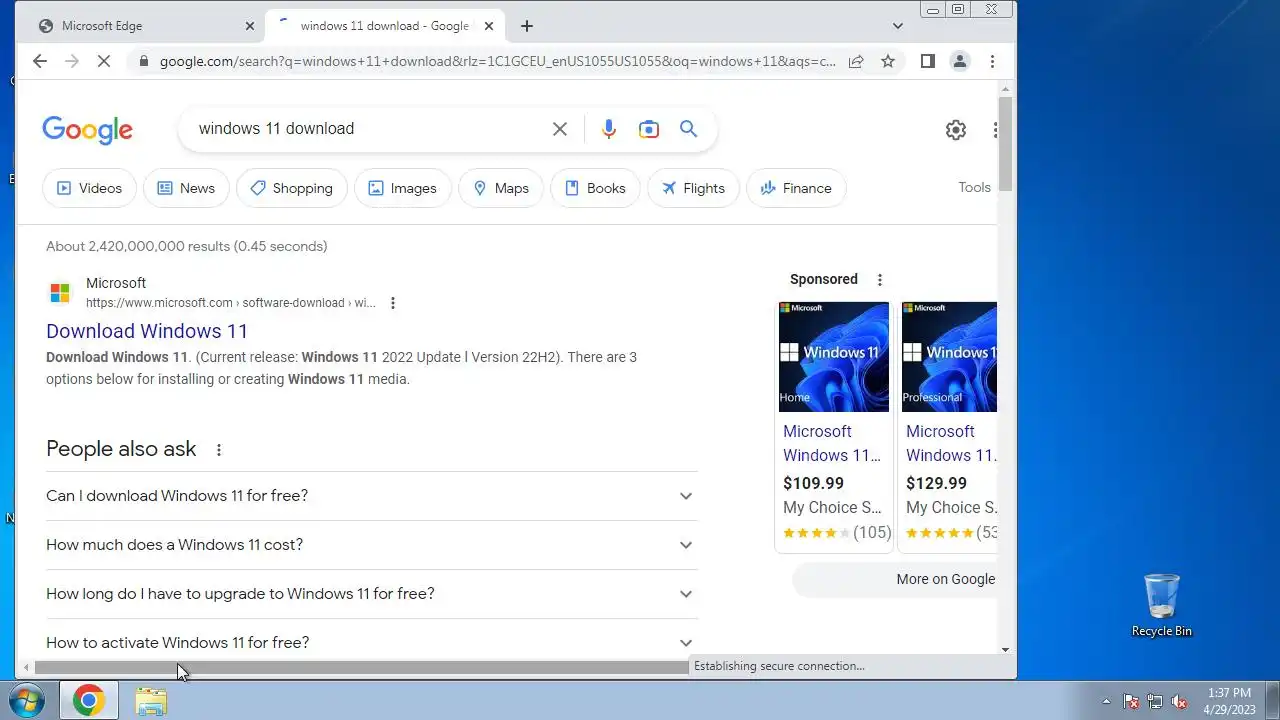Open the Microsoft result options menu

(x=393, y=303)
